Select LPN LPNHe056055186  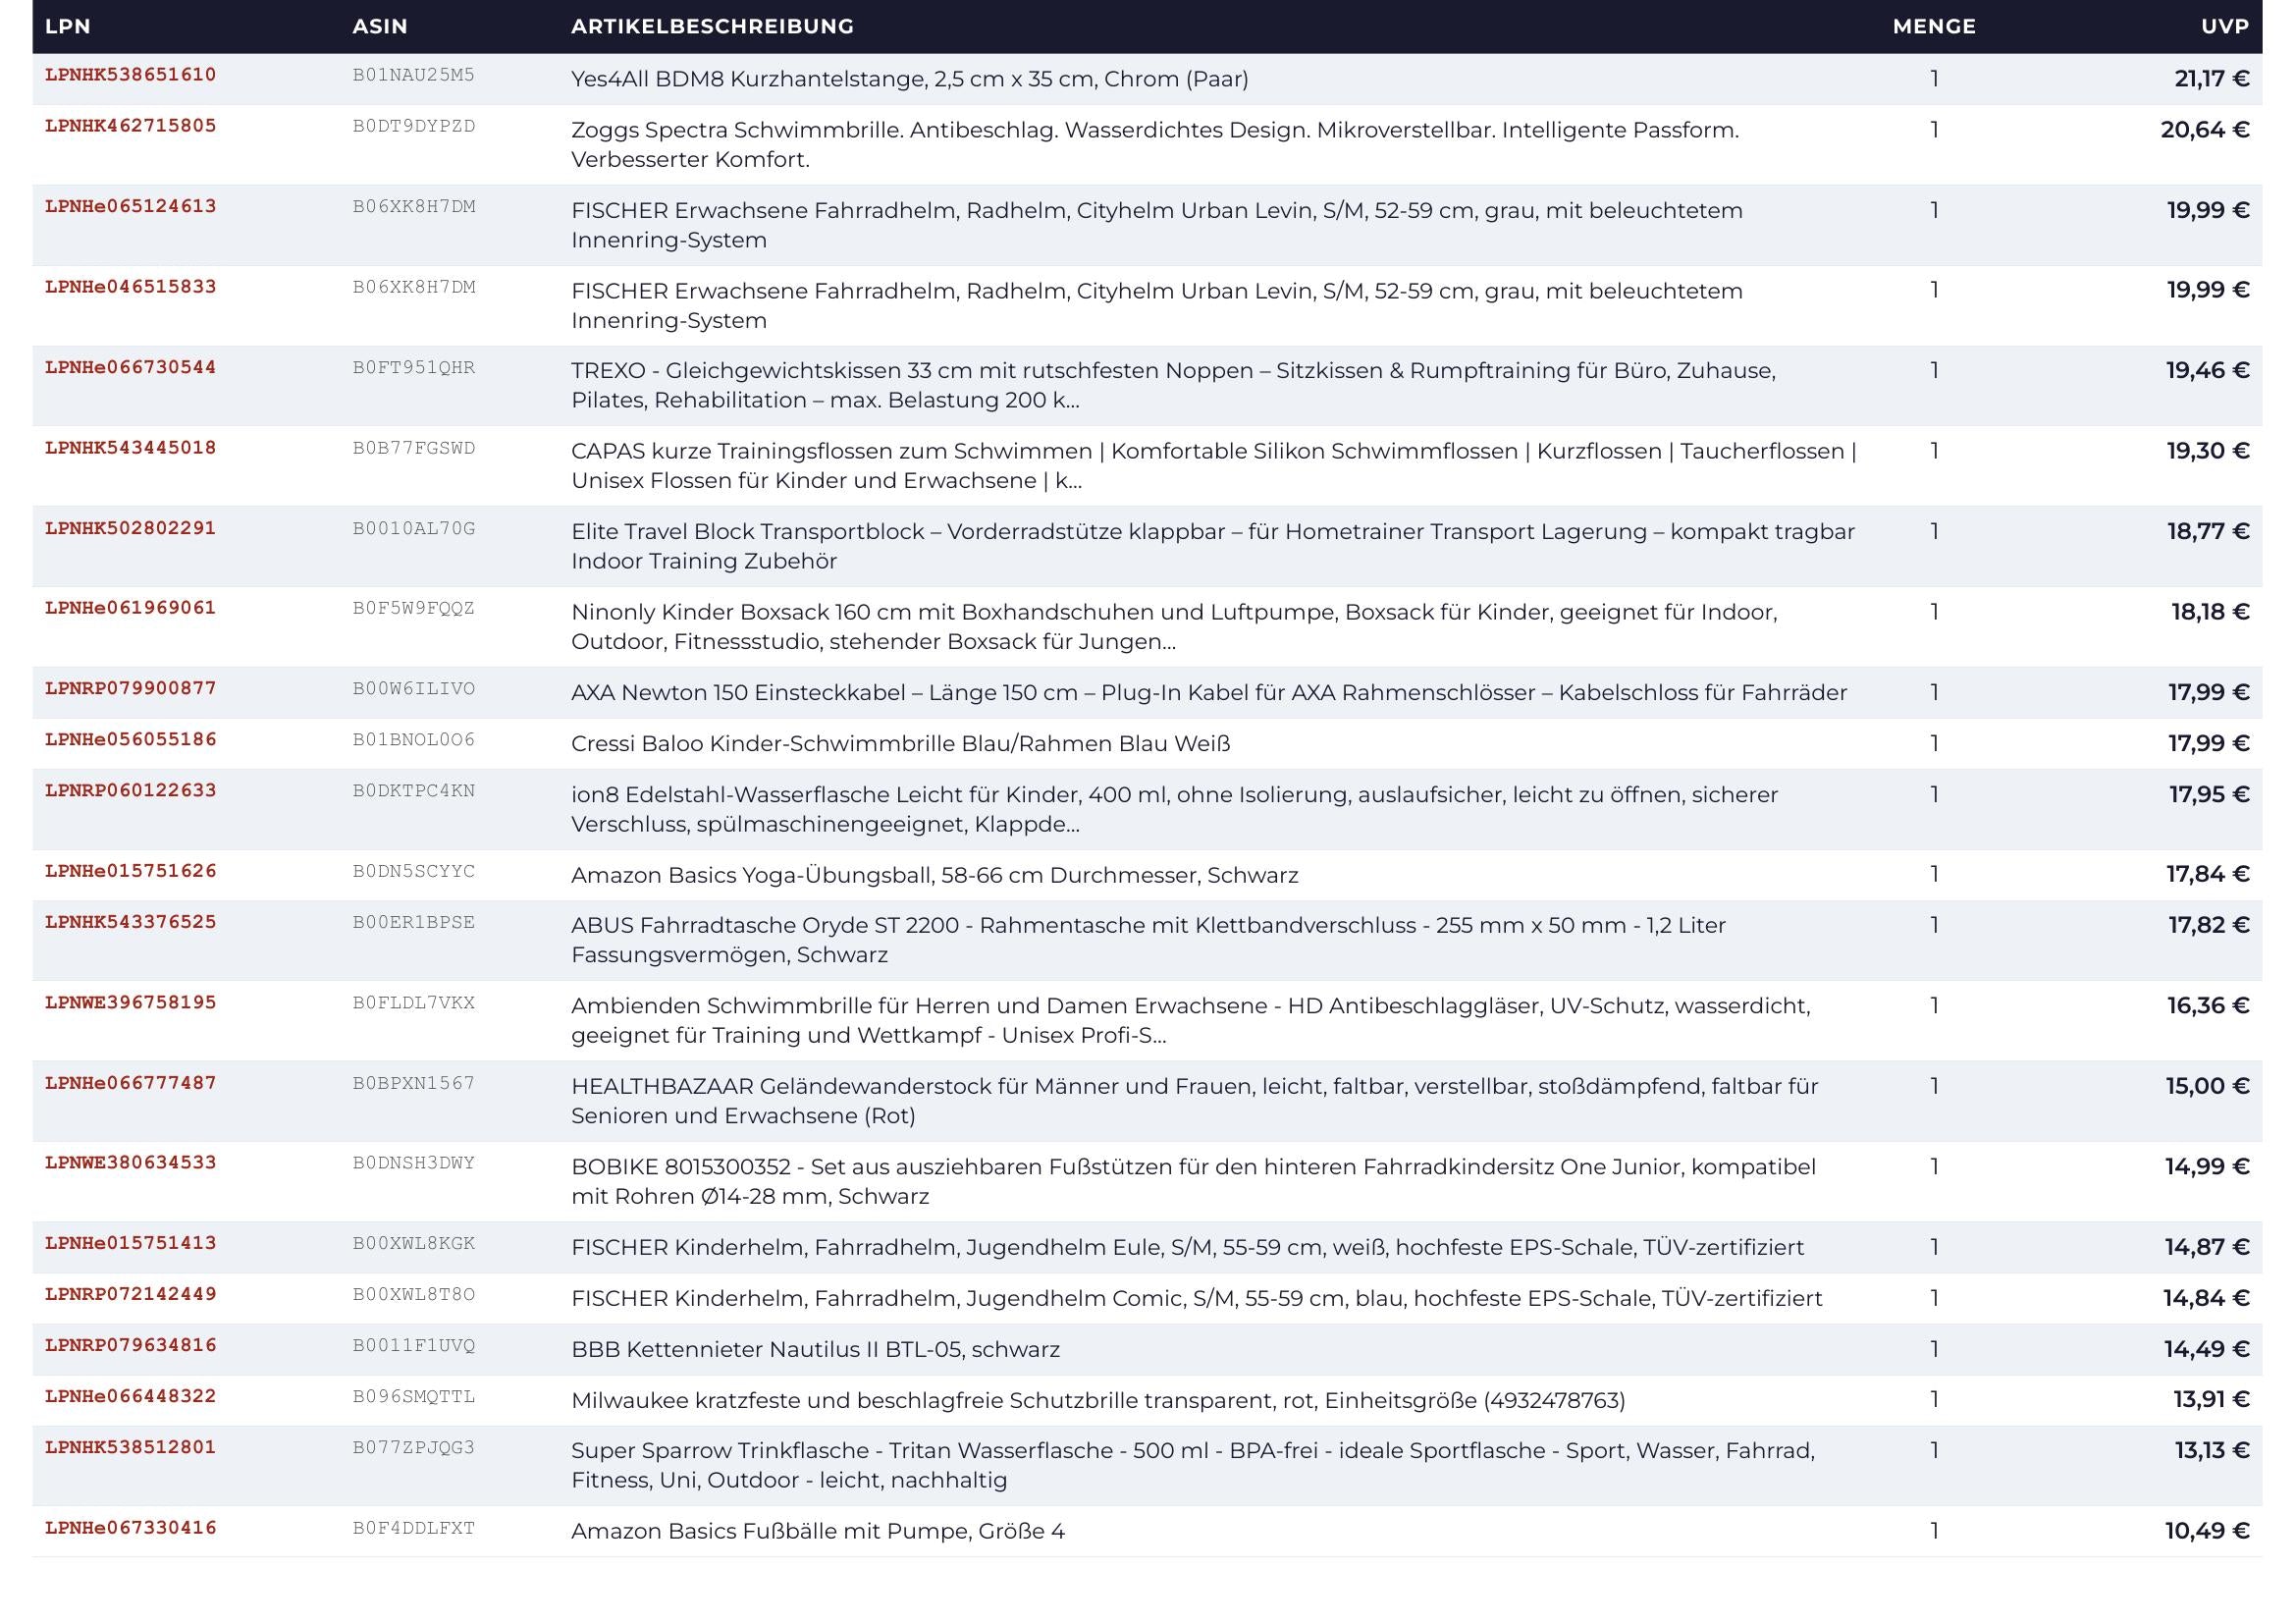131,740
